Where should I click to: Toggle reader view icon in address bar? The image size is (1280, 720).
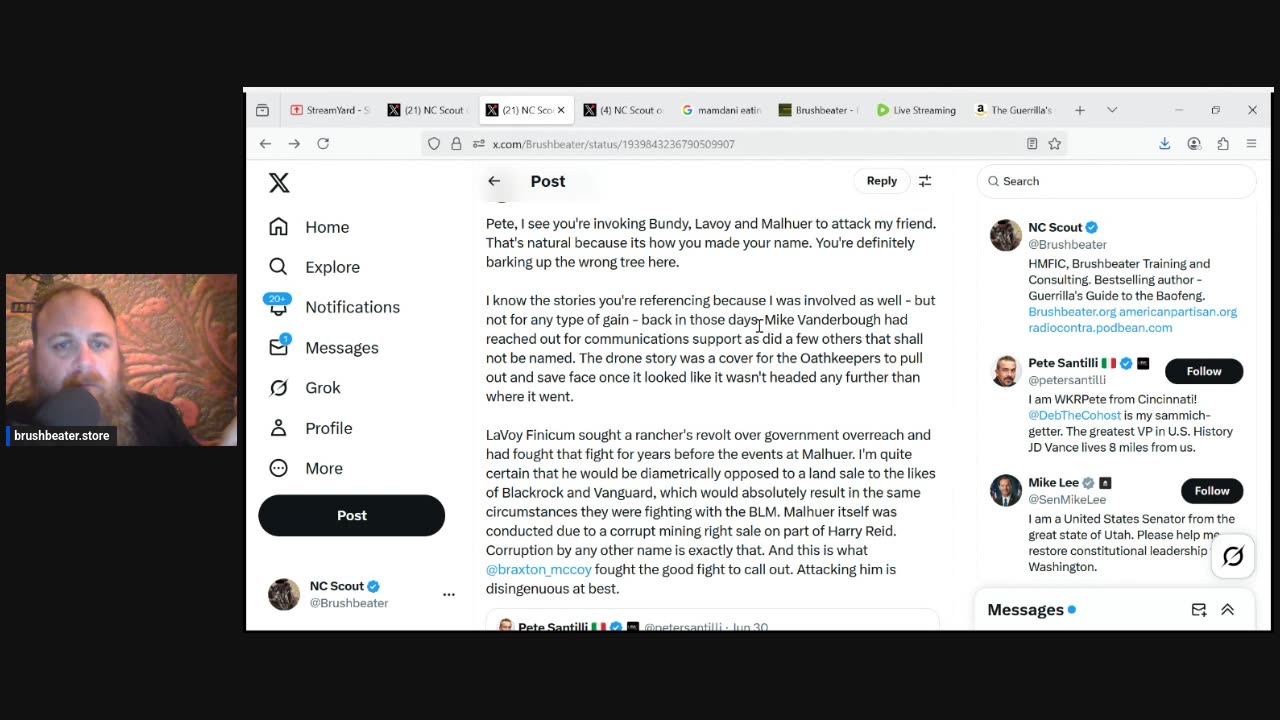(x=1032, y=144)
